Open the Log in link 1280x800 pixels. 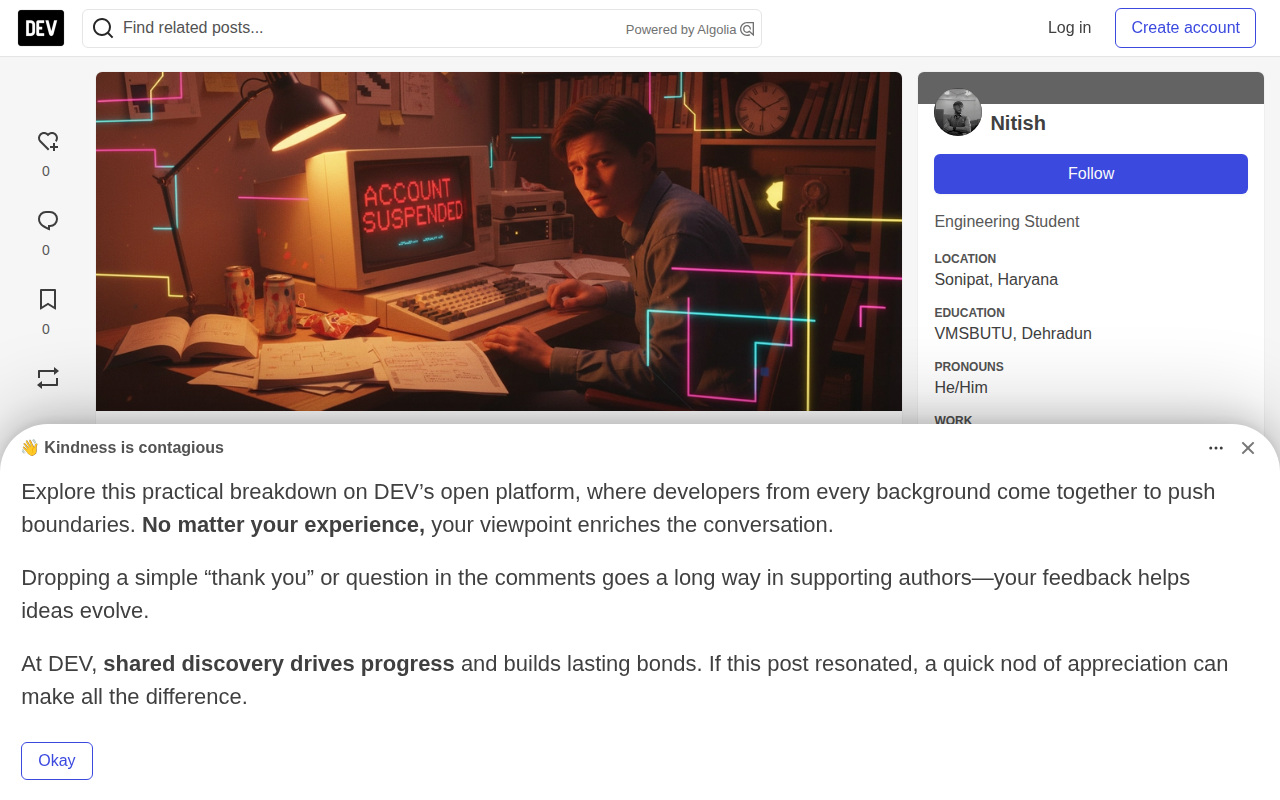point(1069,28)
